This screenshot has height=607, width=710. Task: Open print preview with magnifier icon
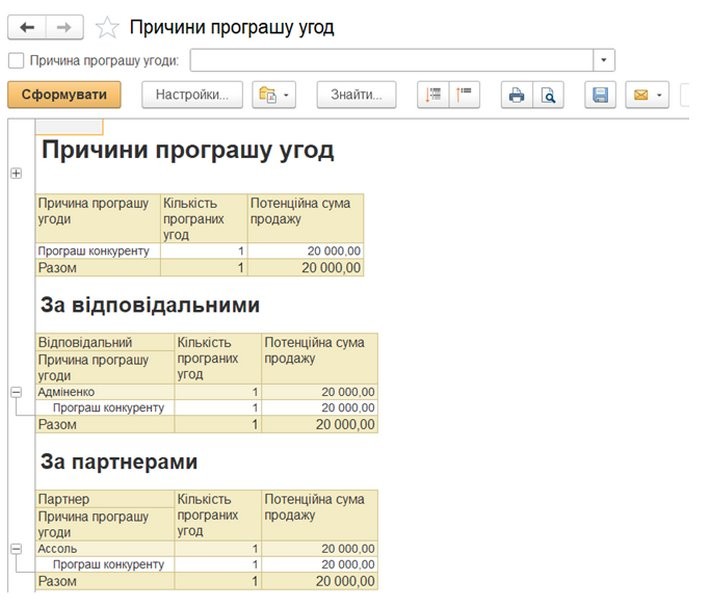[x=548, y=95]
